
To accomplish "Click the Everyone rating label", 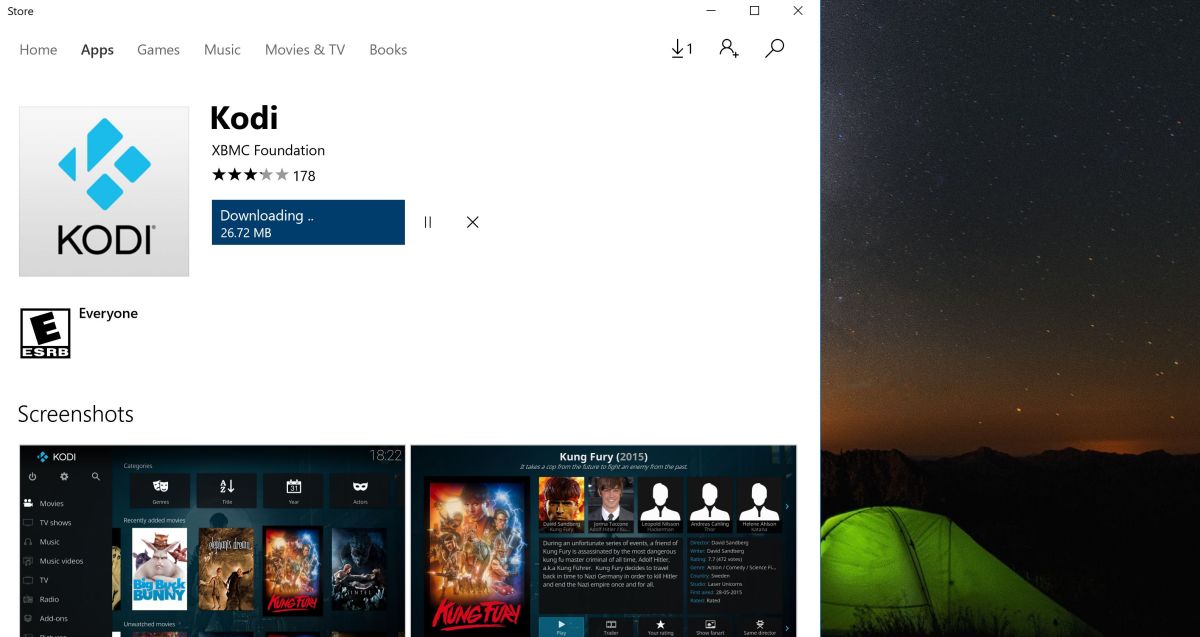I will (x=108, y=313).
